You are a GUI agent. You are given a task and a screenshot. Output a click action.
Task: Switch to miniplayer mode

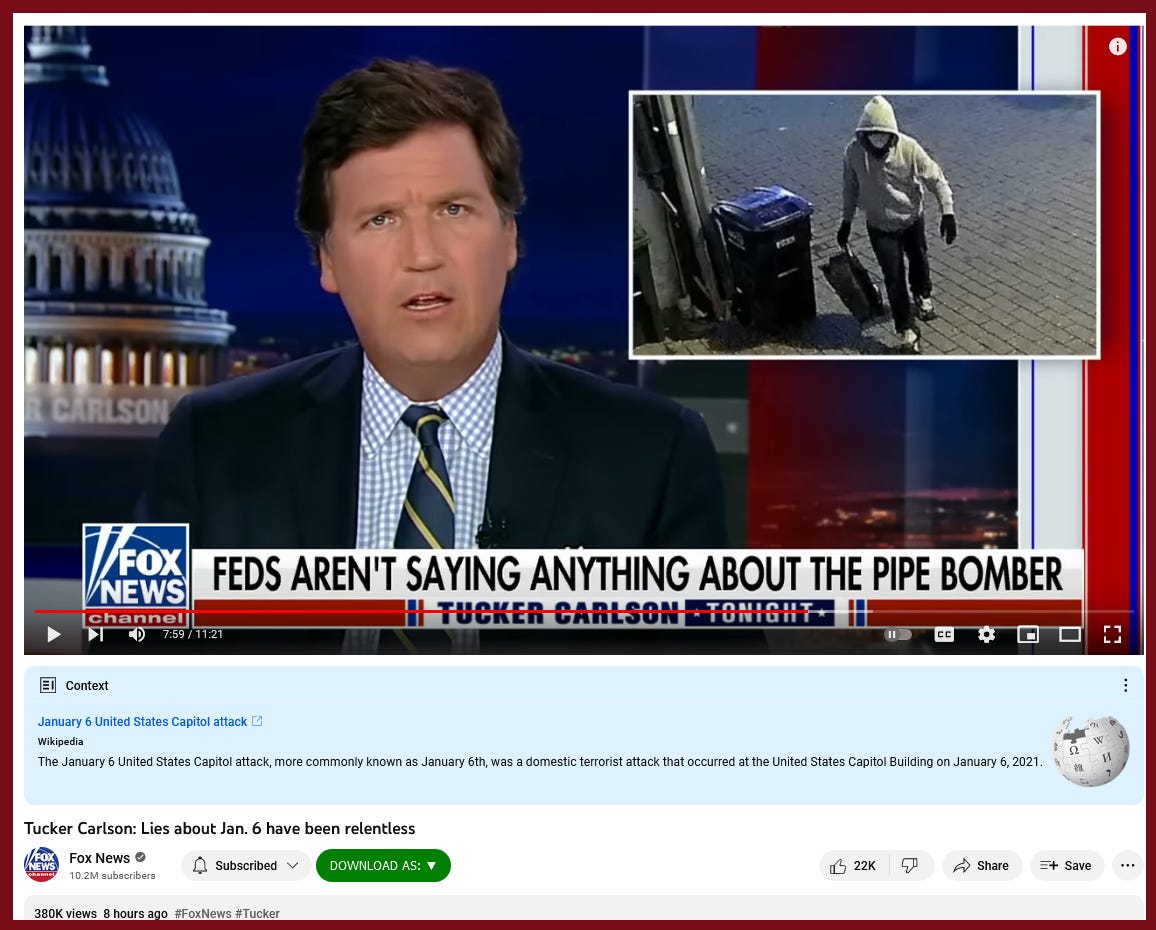click(x=1028, y=634)
